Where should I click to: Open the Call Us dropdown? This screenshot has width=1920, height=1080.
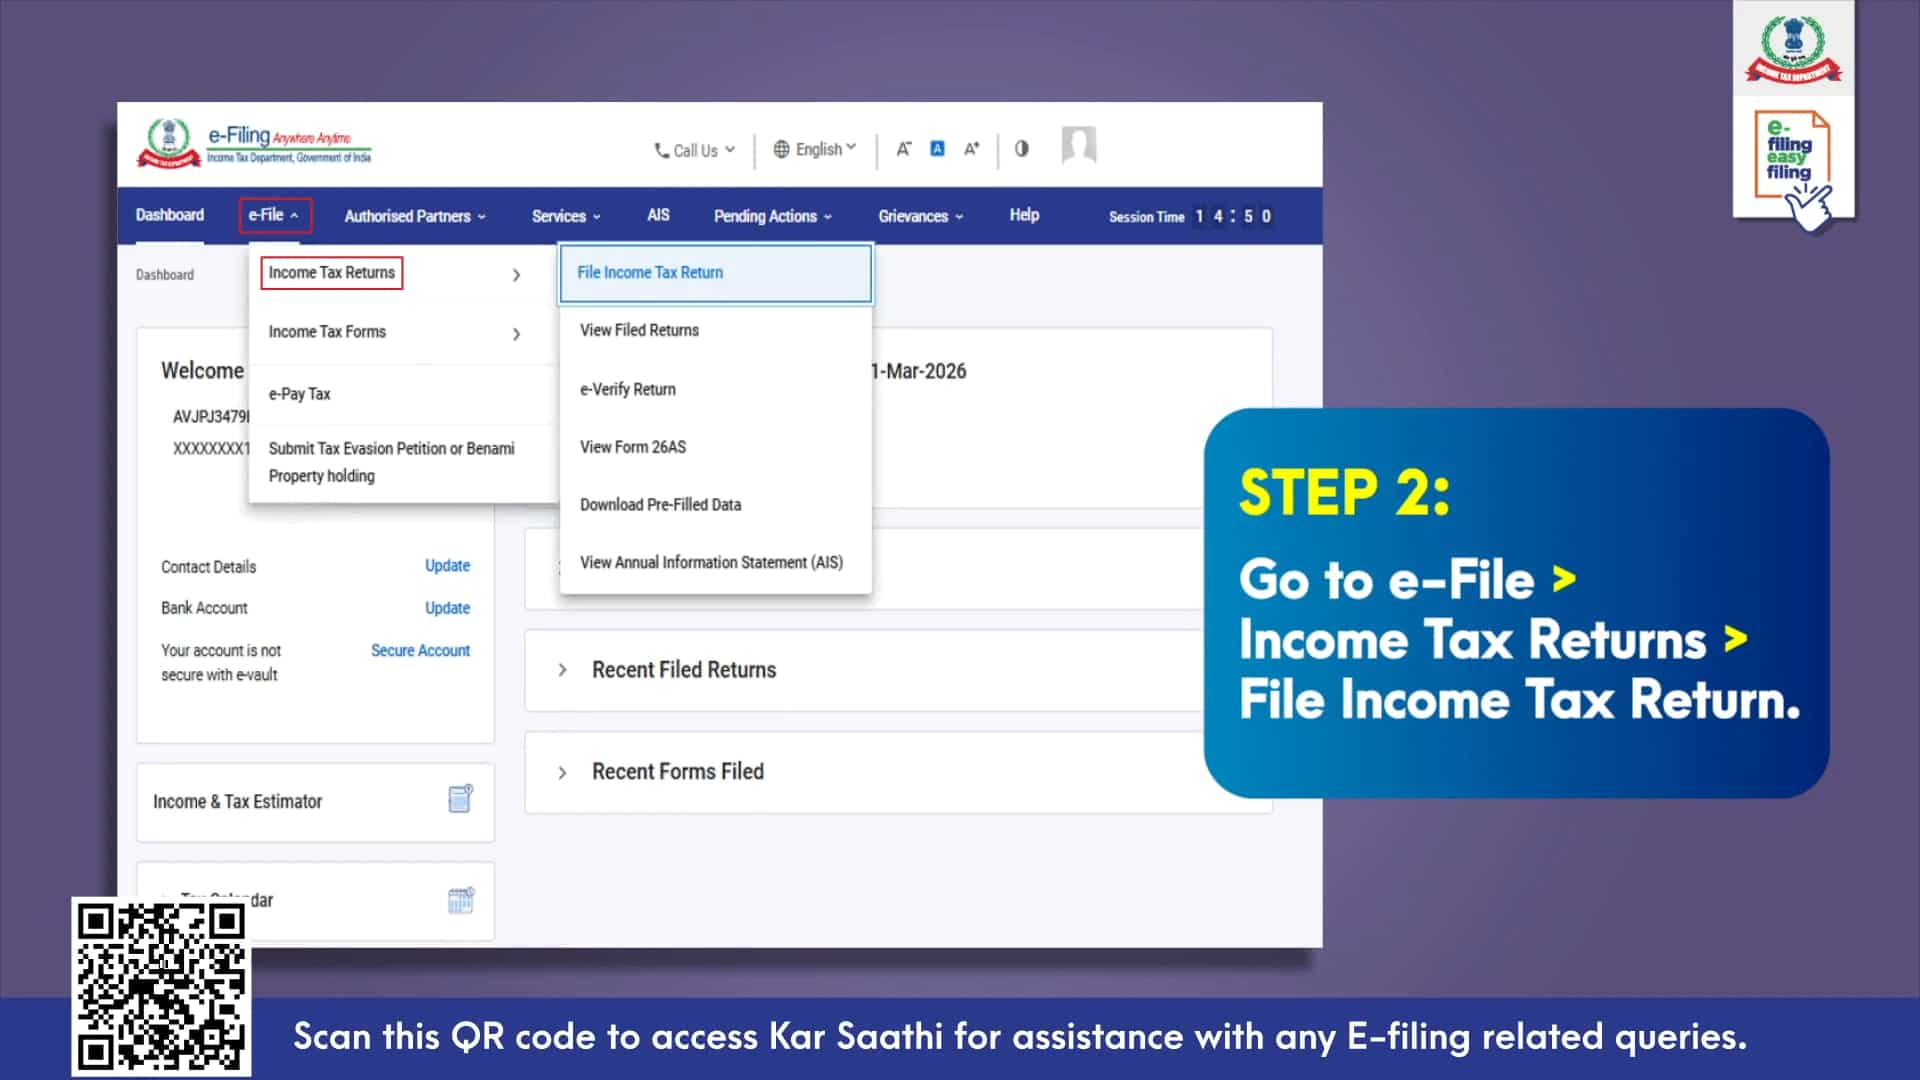click(695, 150)
